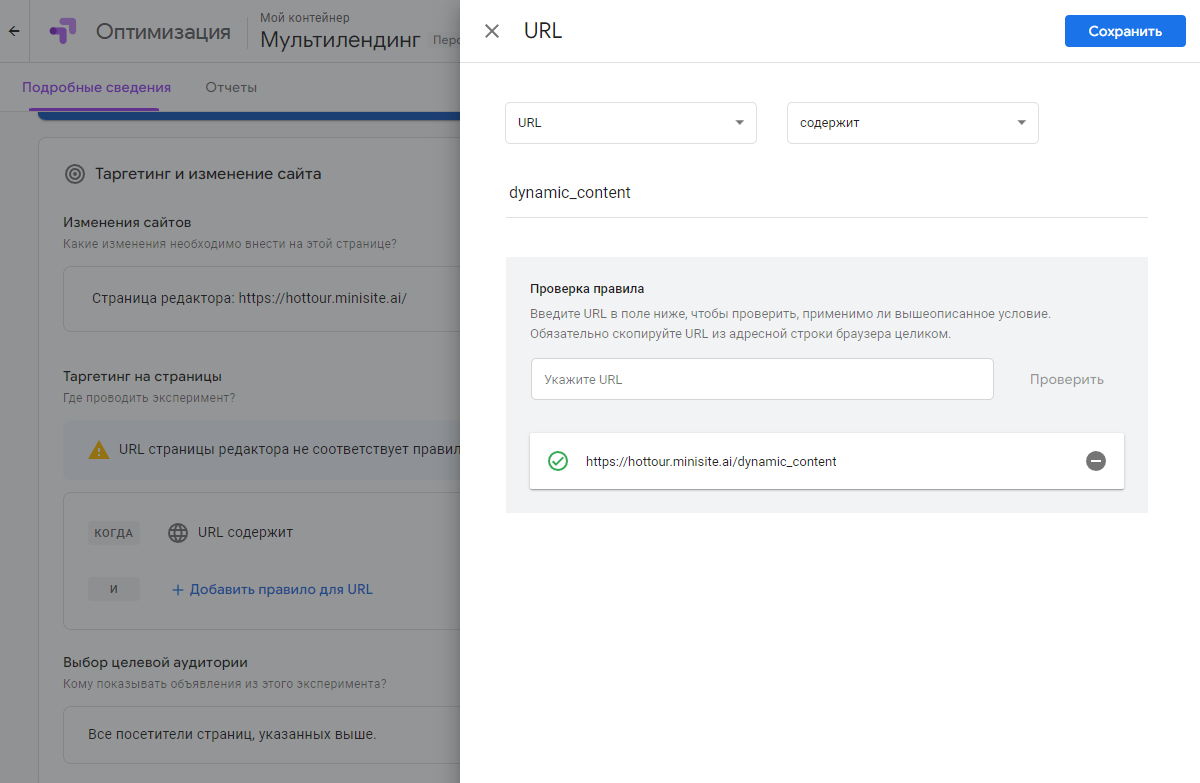This screenshot has width=1200, height=783.
Task: Click the 'Мой контейнер' container label
Action: coord(305,18)
